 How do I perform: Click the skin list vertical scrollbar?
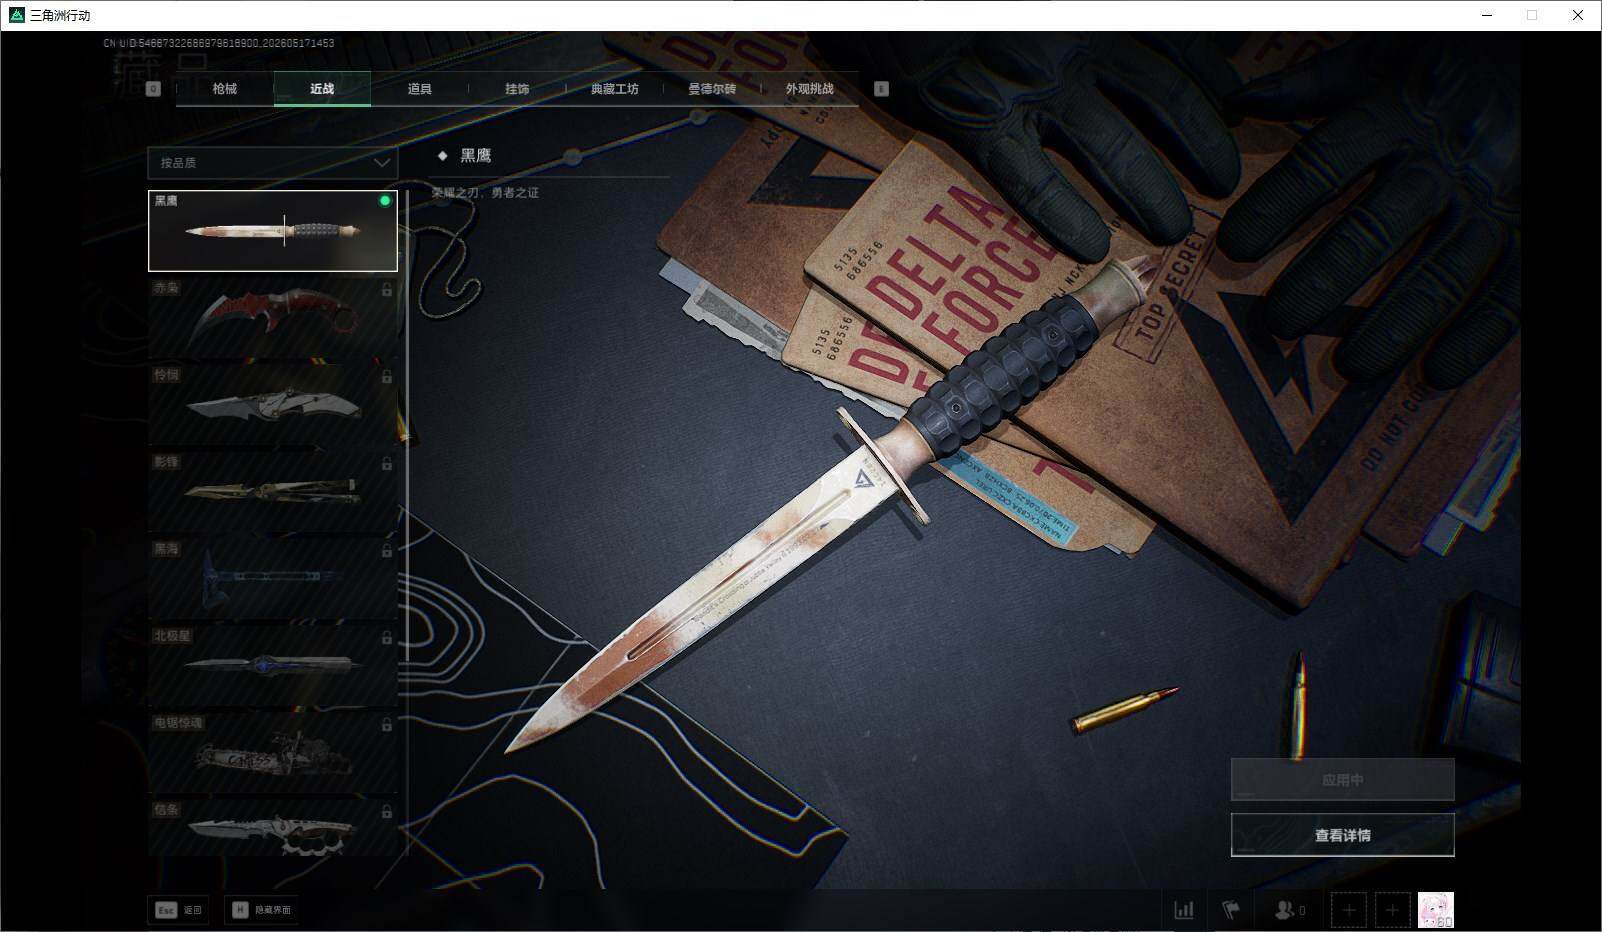(407, 522)
